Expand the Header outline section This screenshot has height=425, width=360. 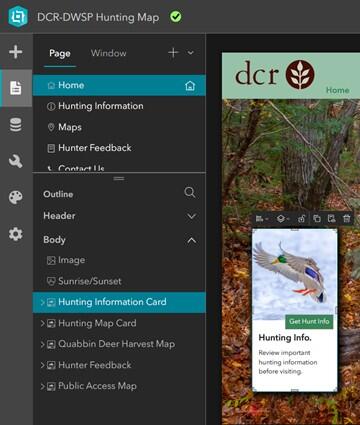point(191,216)
